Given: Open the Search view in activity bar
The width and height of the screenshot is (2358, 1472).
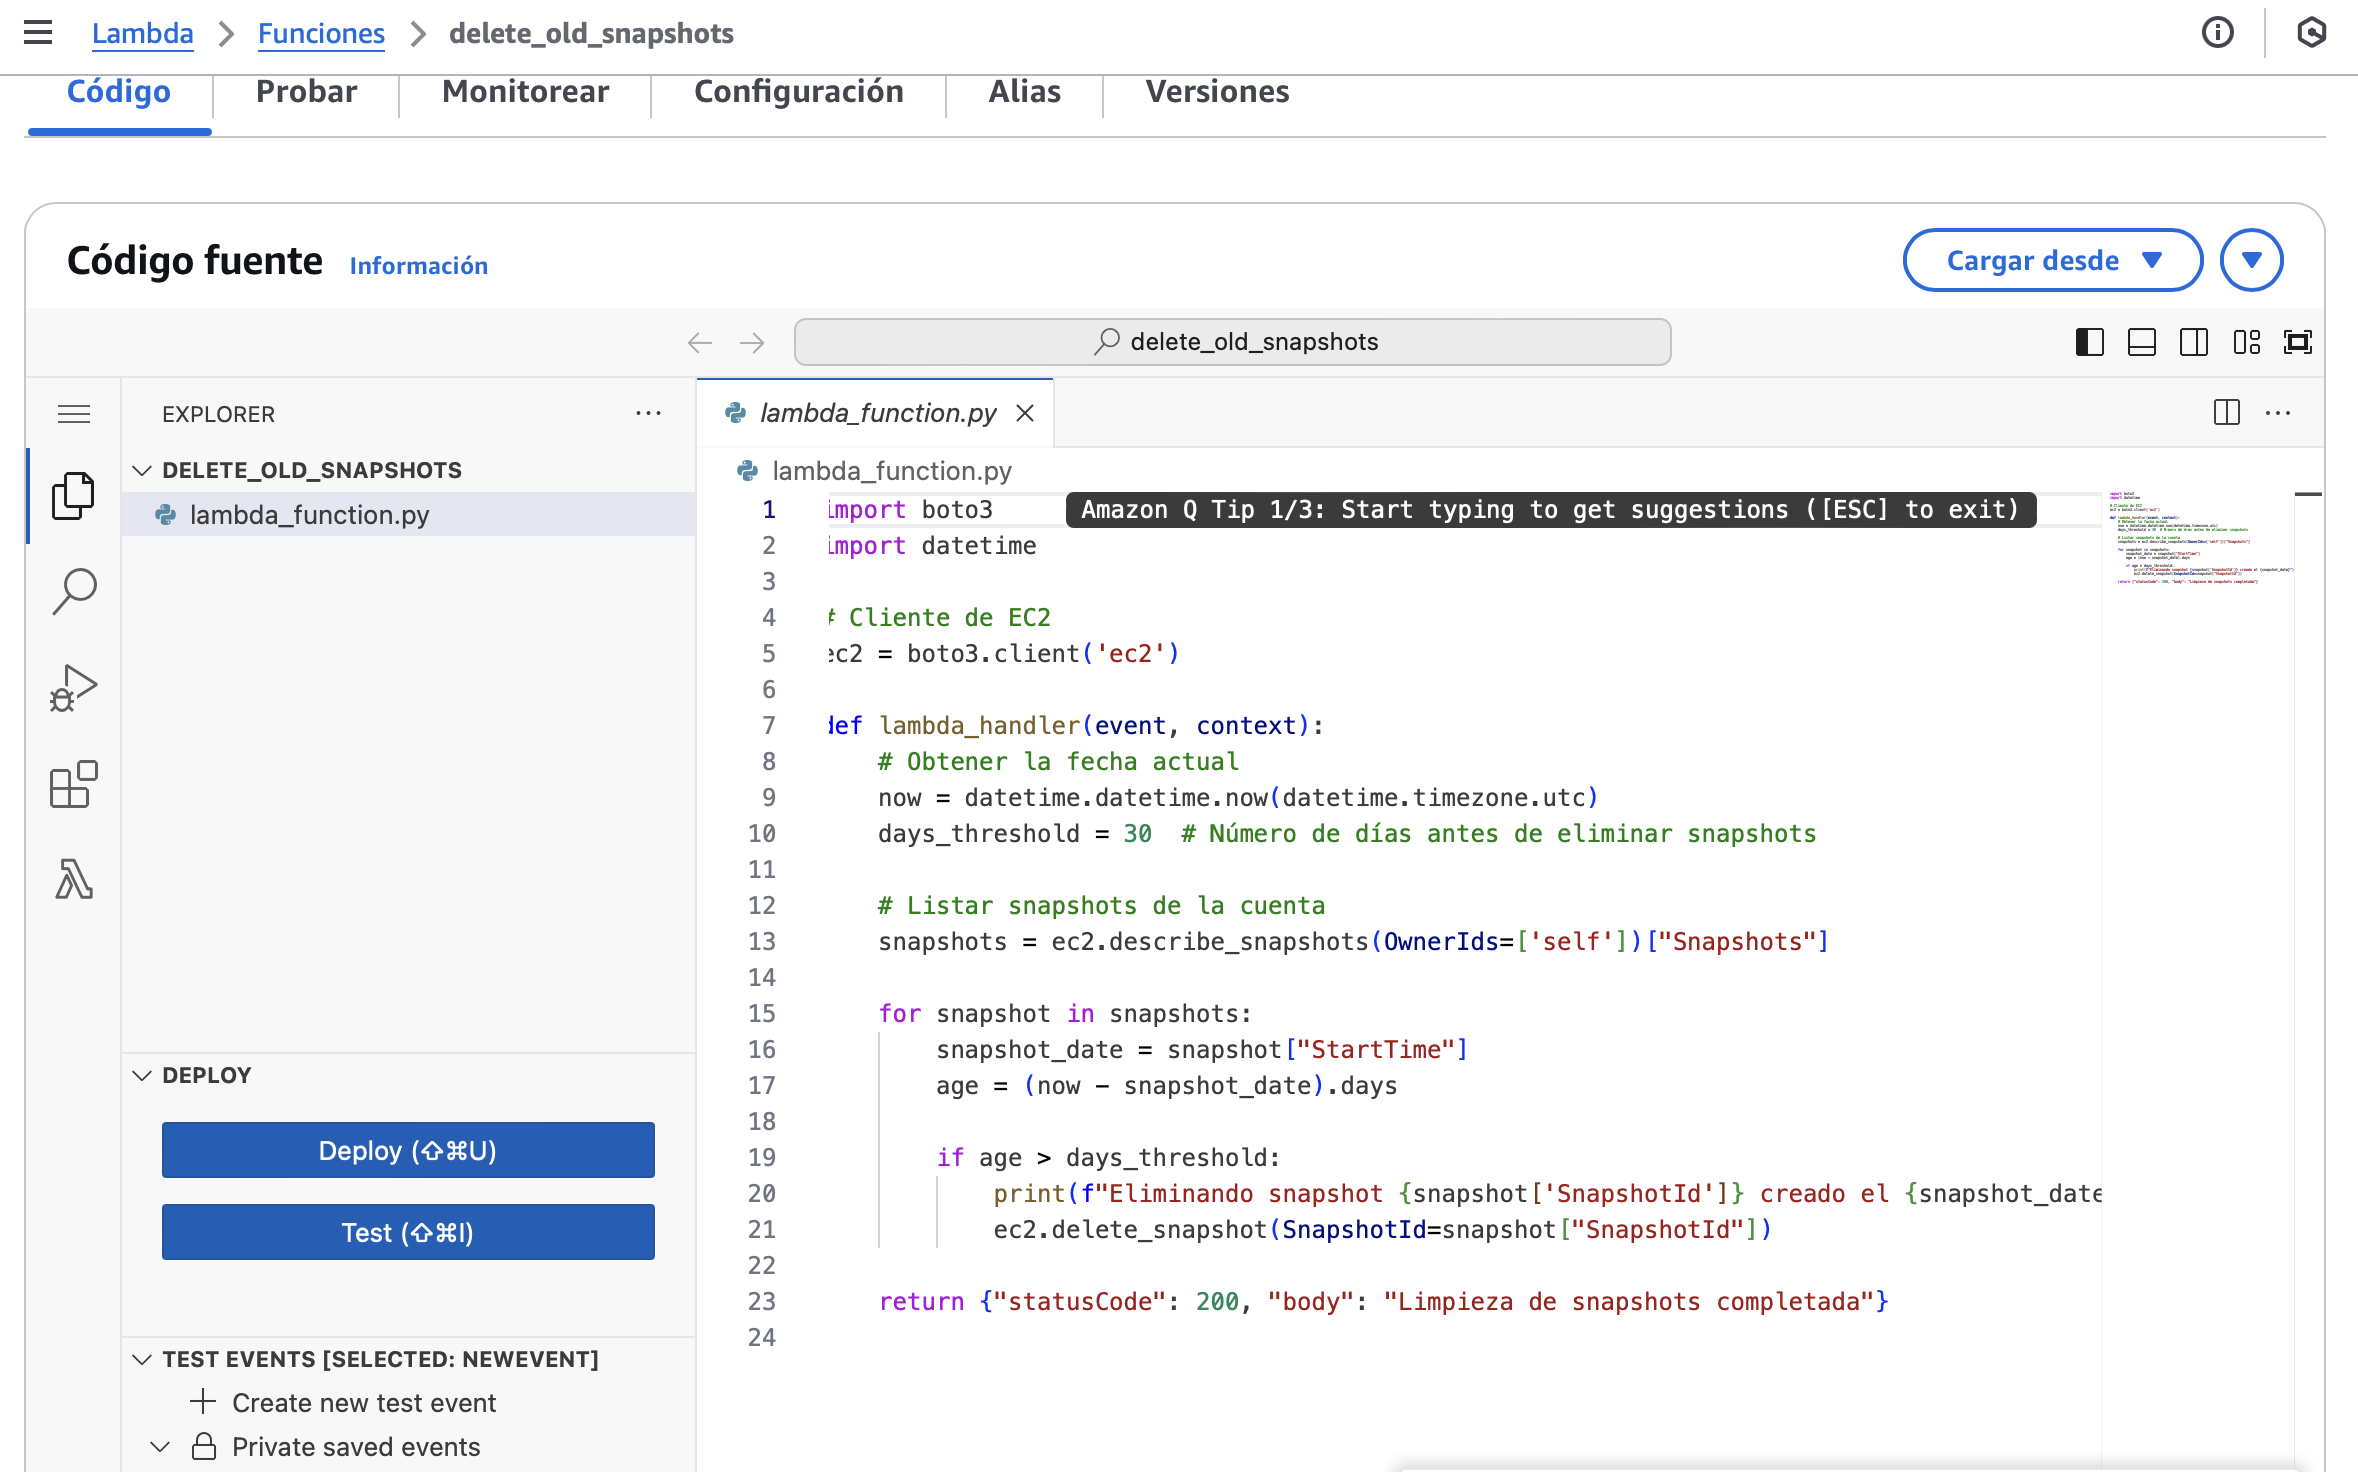Looking at the screenshot, I should (74, 592).
